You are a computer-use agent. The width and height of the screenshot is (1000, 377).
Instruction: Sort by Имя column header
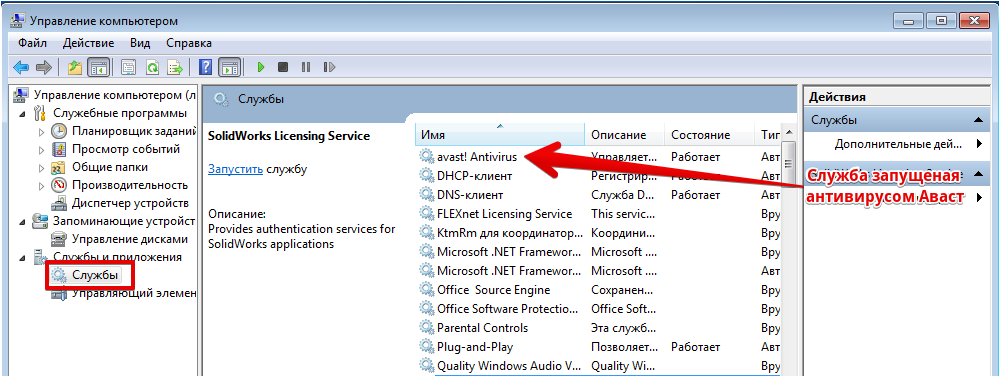click(500, 135)
